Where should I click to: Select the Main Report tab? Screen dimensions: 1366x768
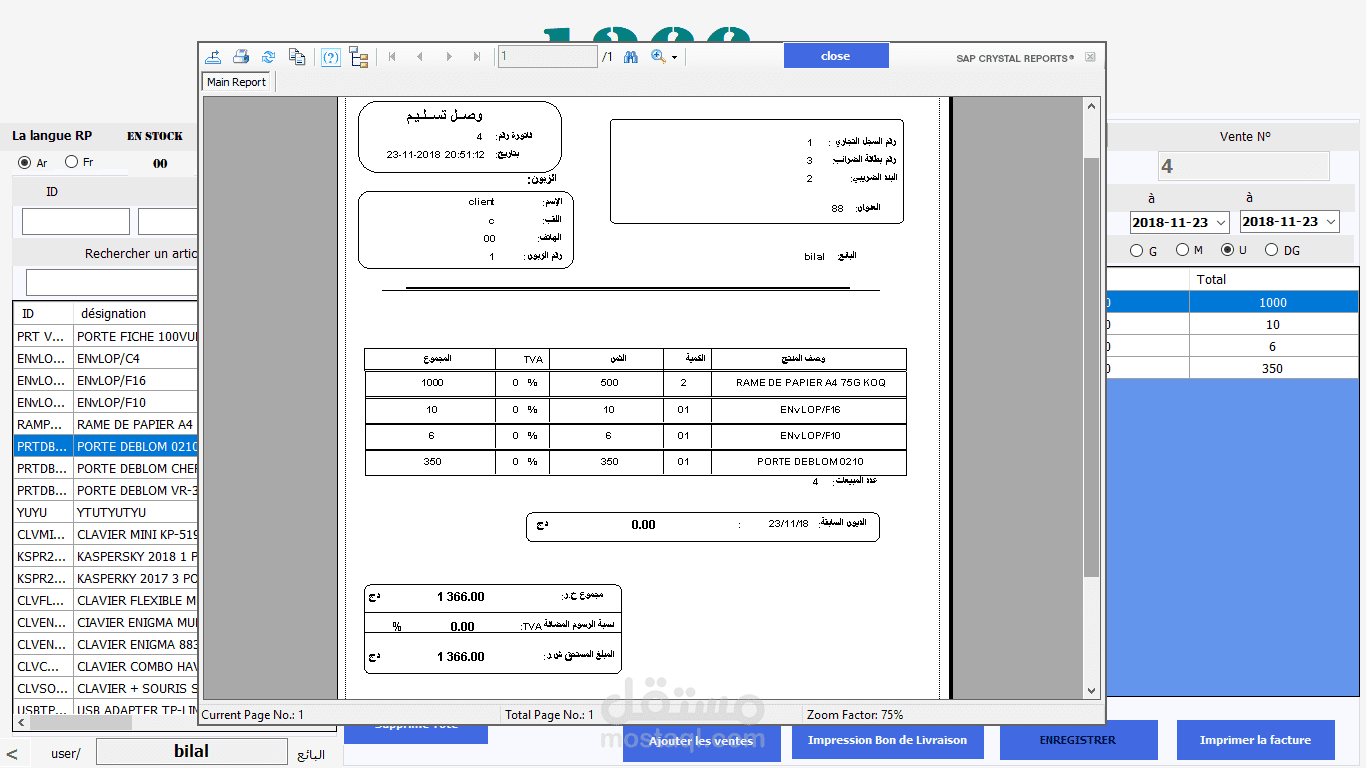[x=237, y=82]
